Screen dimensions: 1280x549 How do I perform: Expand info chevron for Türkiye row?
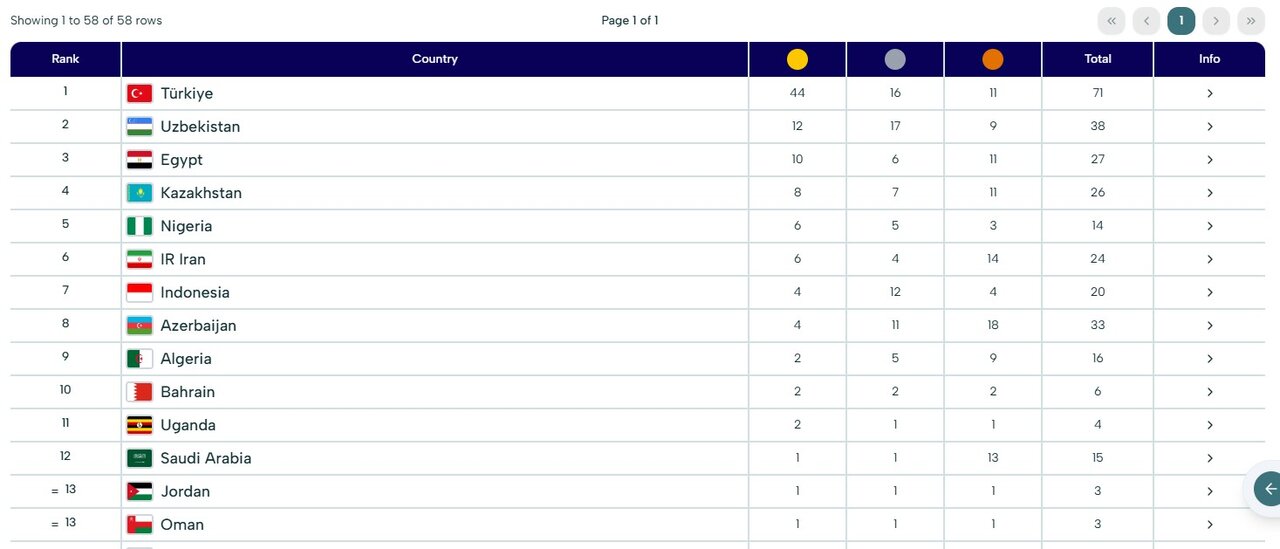tap(1209, 93)
